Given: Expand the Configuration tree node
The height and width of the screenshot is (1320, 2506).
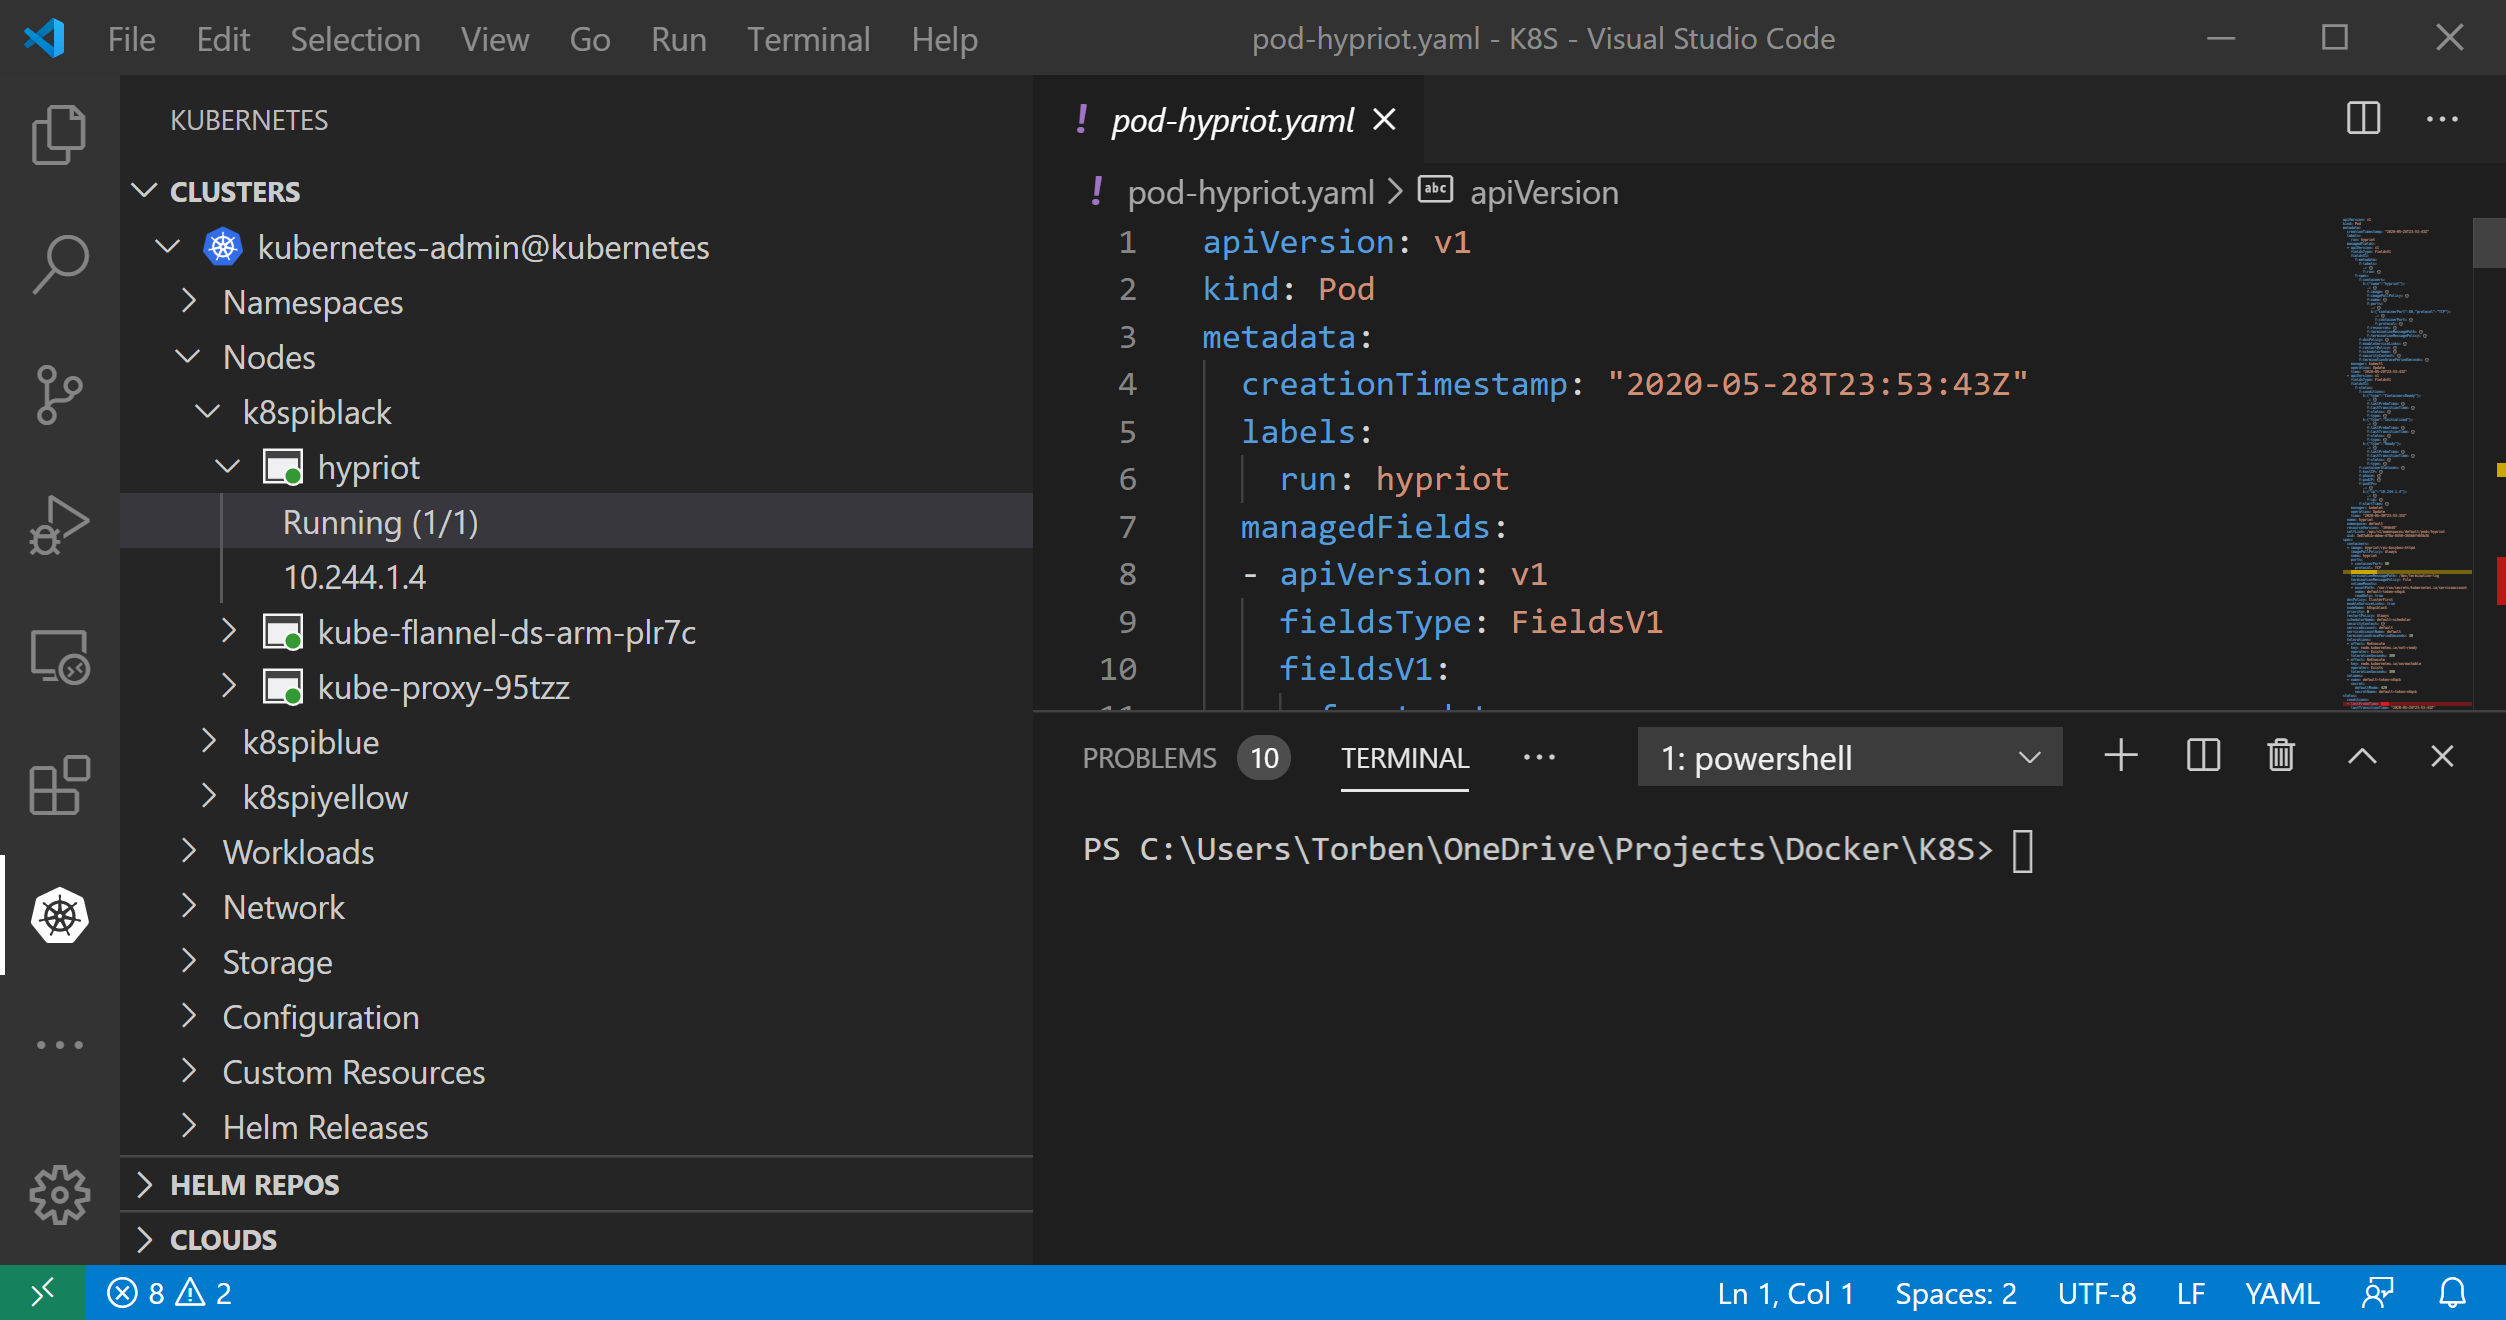Looking at the screenshot, I should [189, 1016].
